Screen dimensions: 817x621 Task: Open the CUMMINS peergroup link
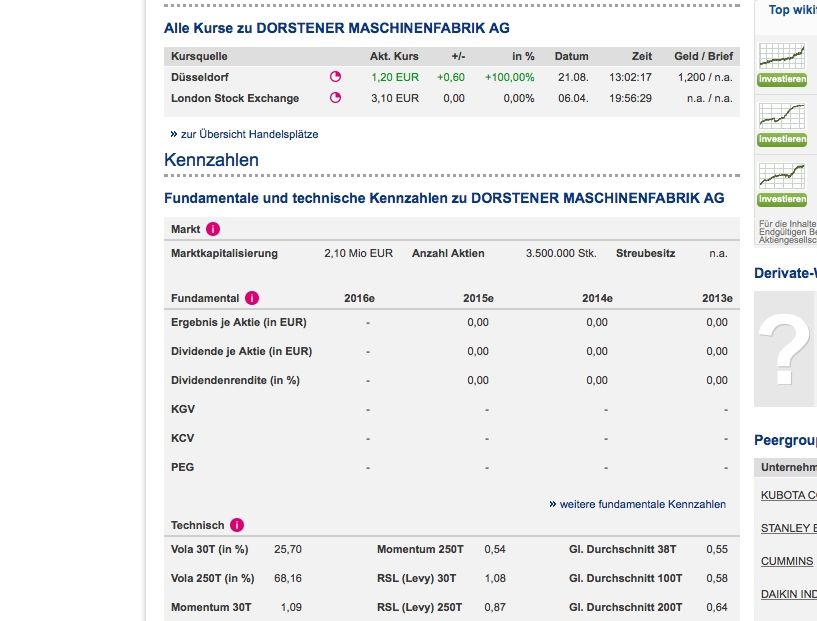(x=786, y=561)
